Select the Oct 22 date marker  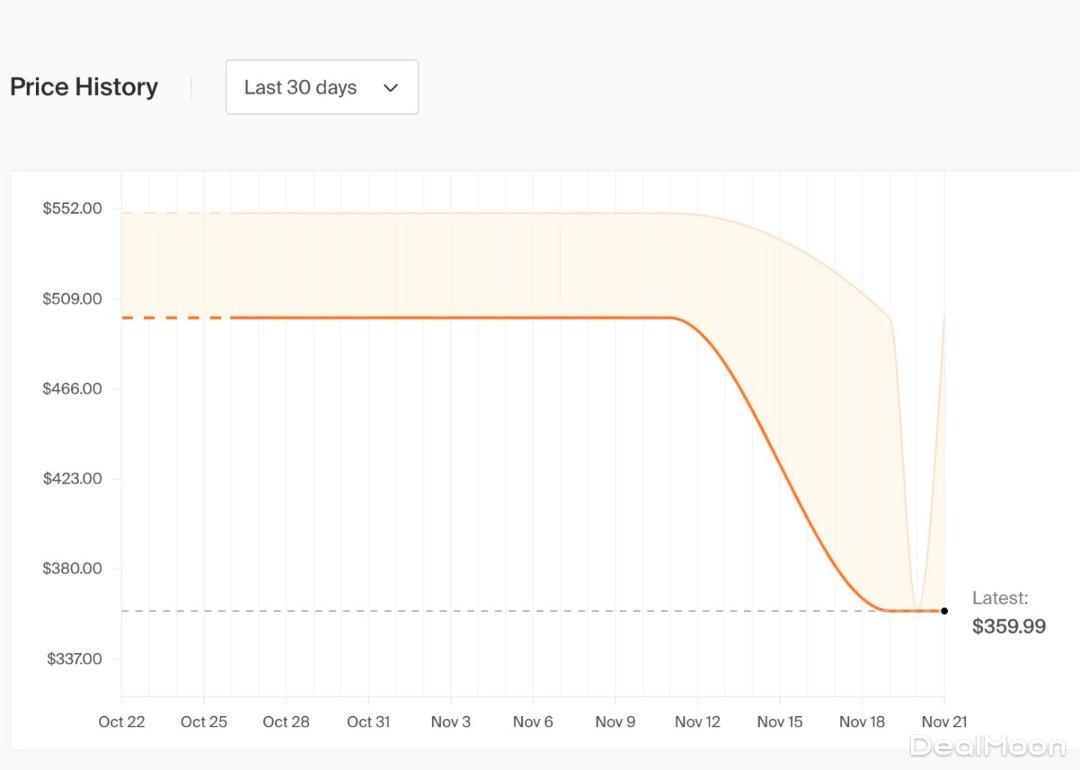[122, 722]
